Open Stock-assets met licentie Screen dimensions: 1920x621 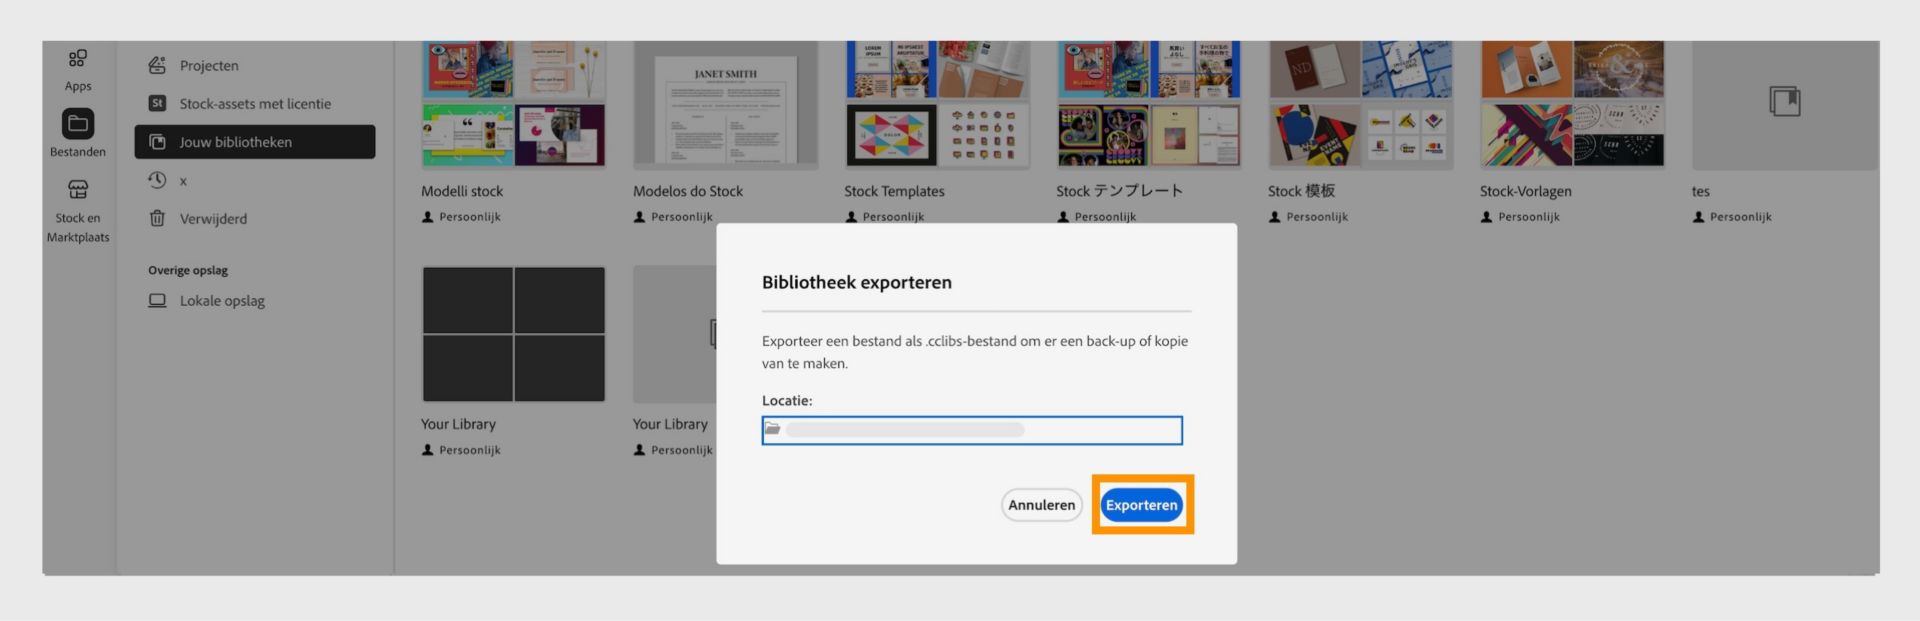coord(255,103)
